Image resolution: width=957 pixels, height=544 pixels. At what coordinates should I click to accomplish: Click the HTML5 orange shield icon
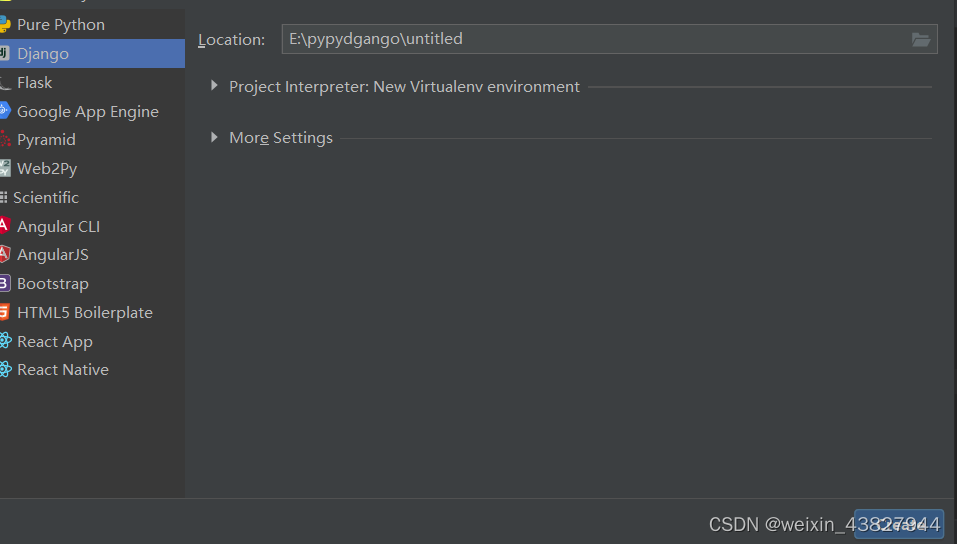pos(5,311)
